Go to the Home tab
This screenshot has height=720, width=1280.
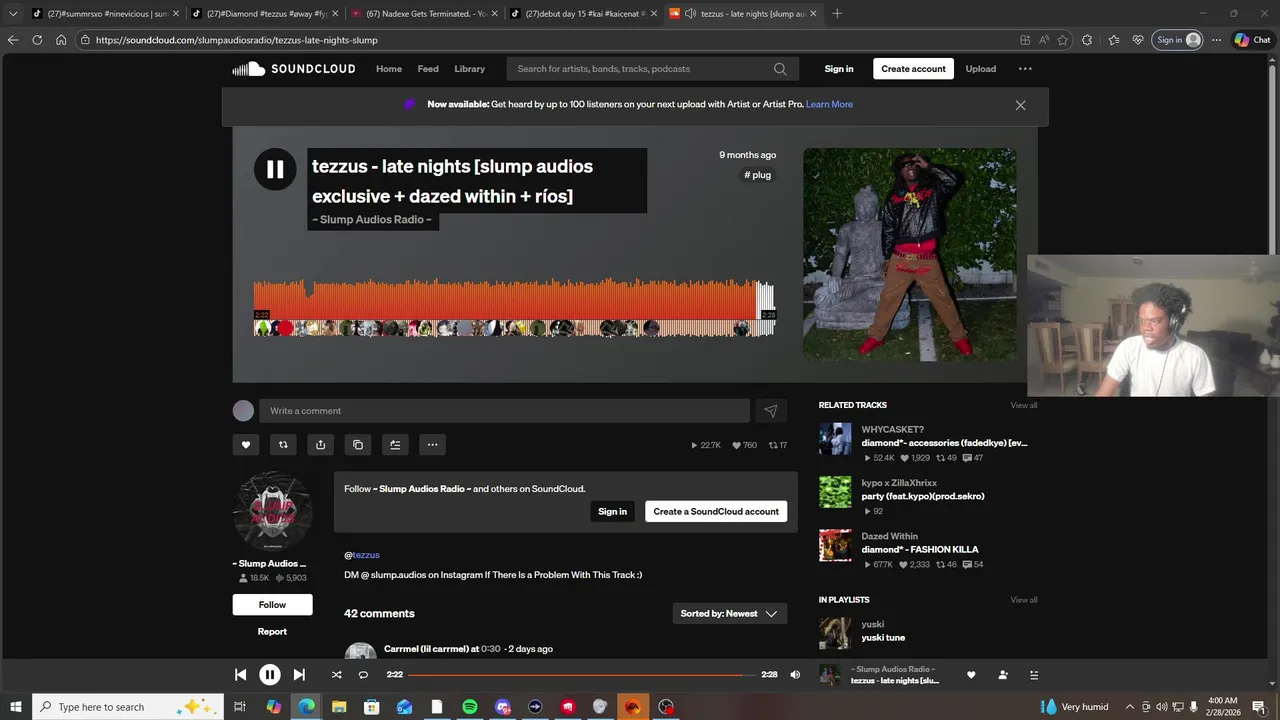(x=389, y=69)
